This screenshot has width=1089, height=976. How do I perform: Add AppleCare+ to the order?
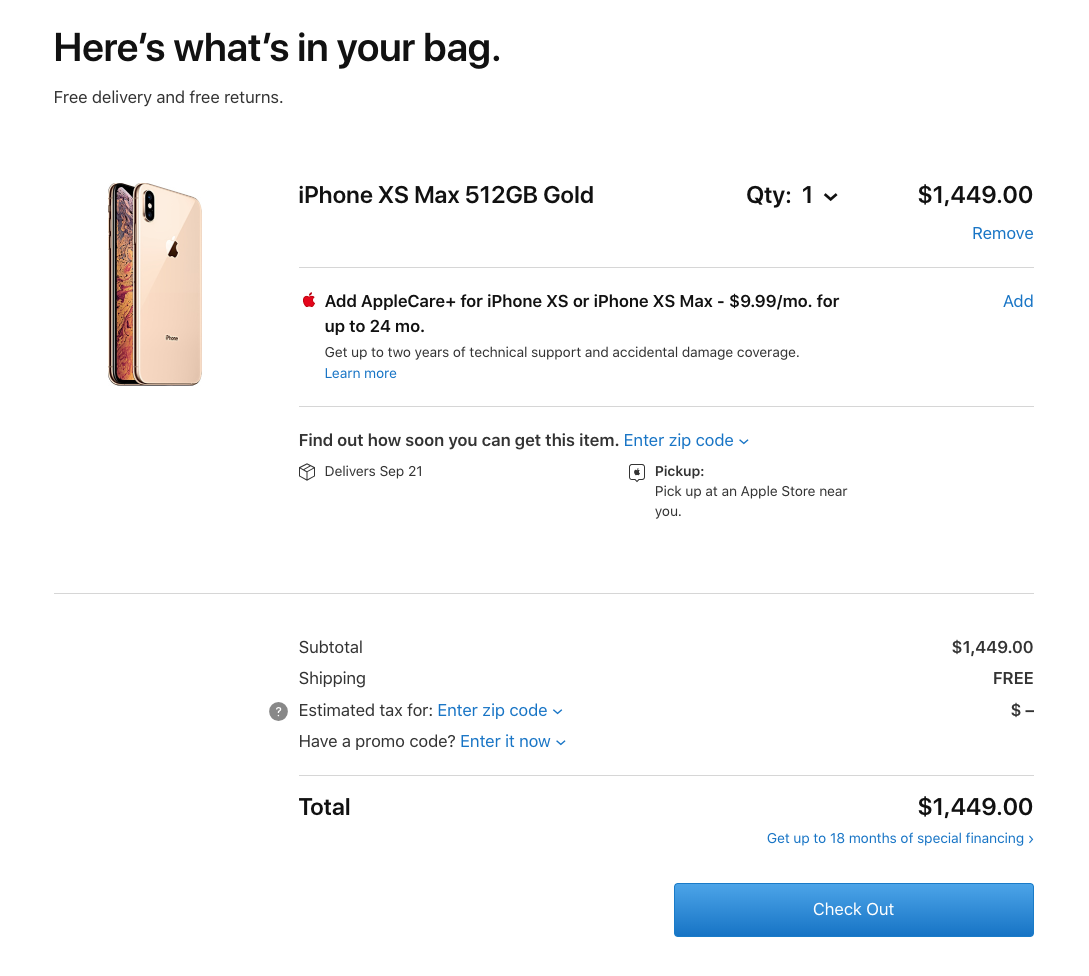pos(1017,301)
